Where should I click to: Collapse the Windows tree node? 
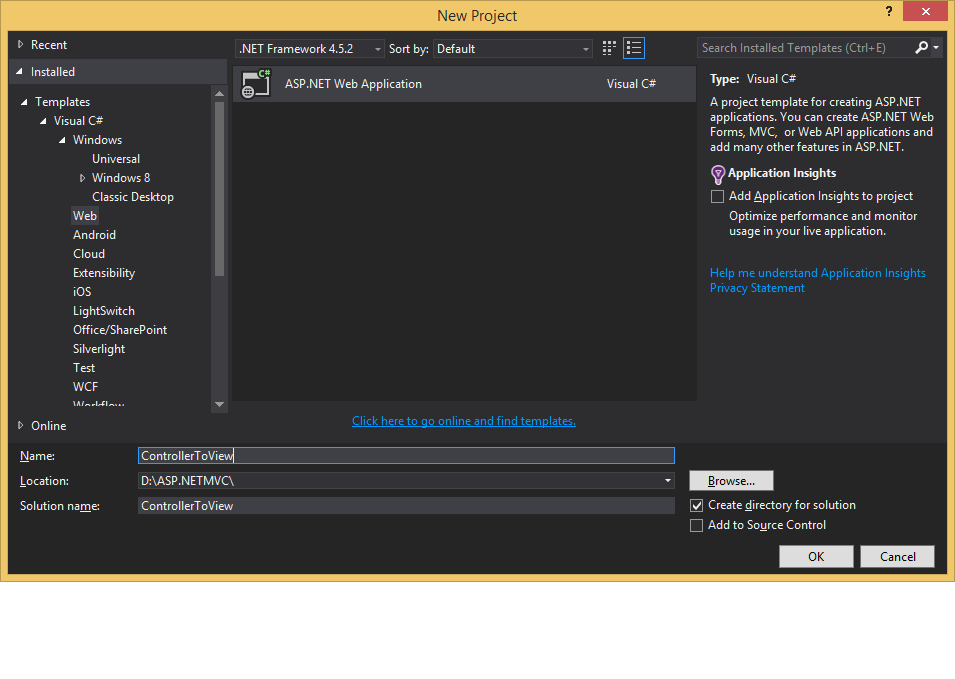tap(62, 140)
